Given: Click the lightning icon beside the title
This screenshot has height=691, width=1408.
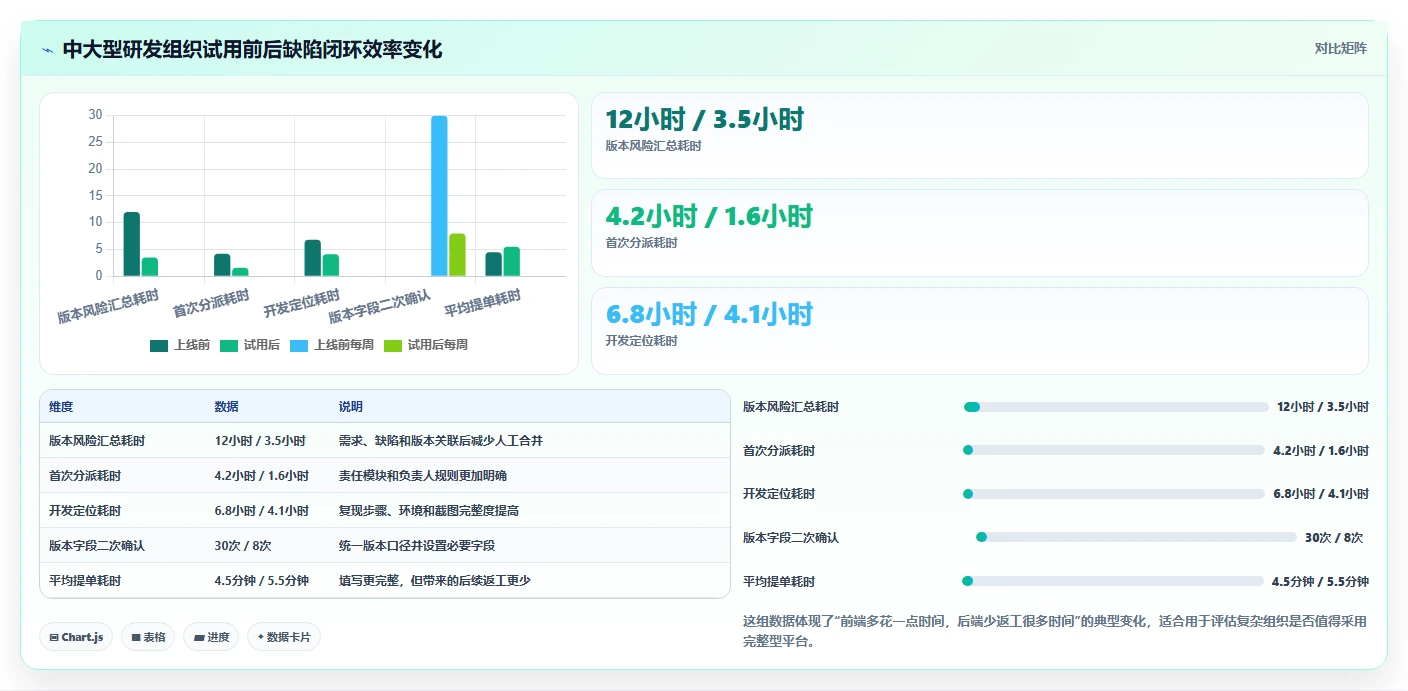Looking at the screenshot, I should (47, 50).
